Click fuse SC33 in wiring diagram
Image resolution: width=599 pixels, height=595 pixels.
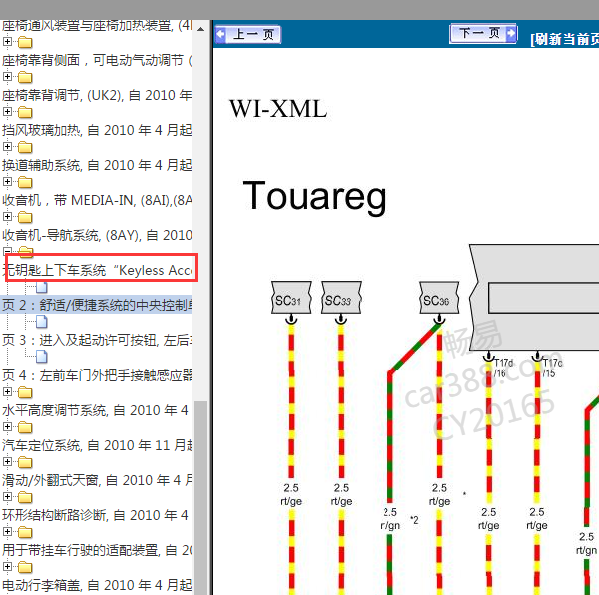point(341,298)
